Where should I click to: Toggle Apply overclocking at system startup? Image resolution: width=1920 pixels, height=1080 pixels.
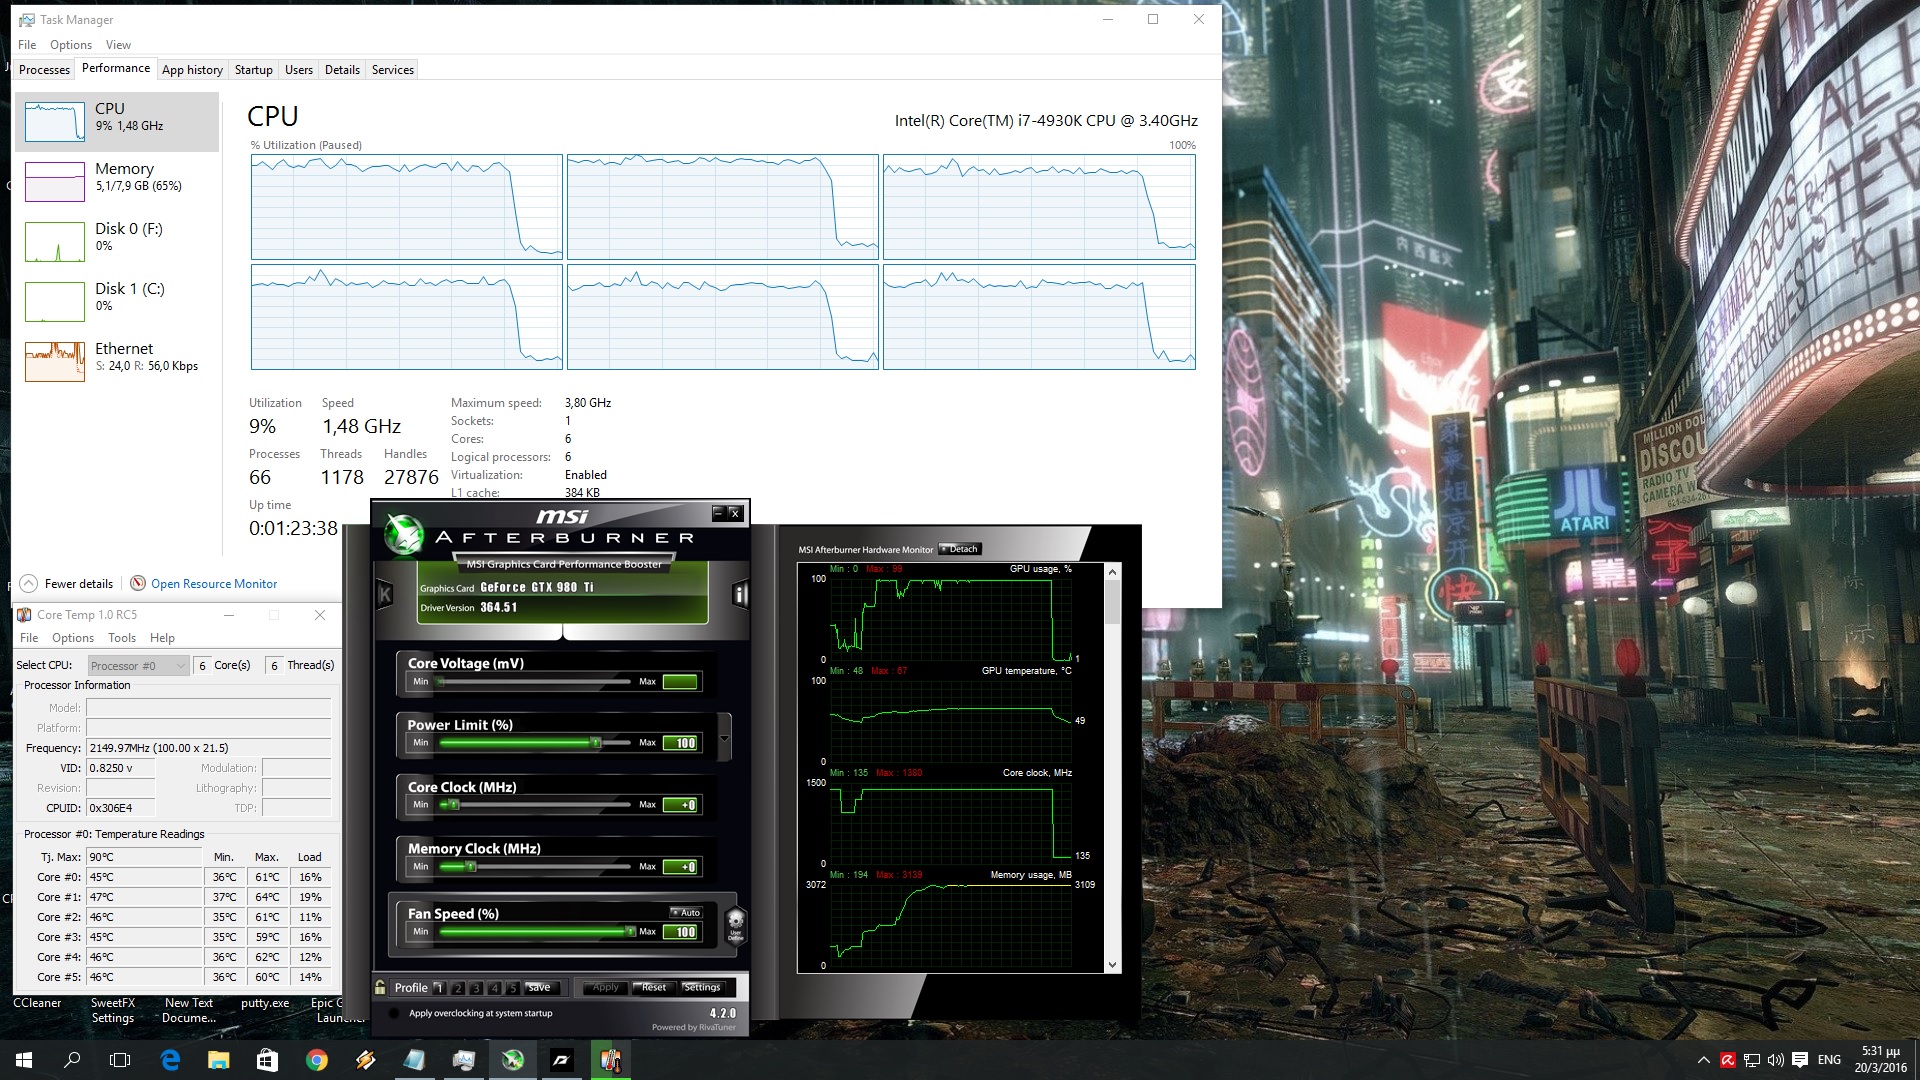pos(394,1013)
